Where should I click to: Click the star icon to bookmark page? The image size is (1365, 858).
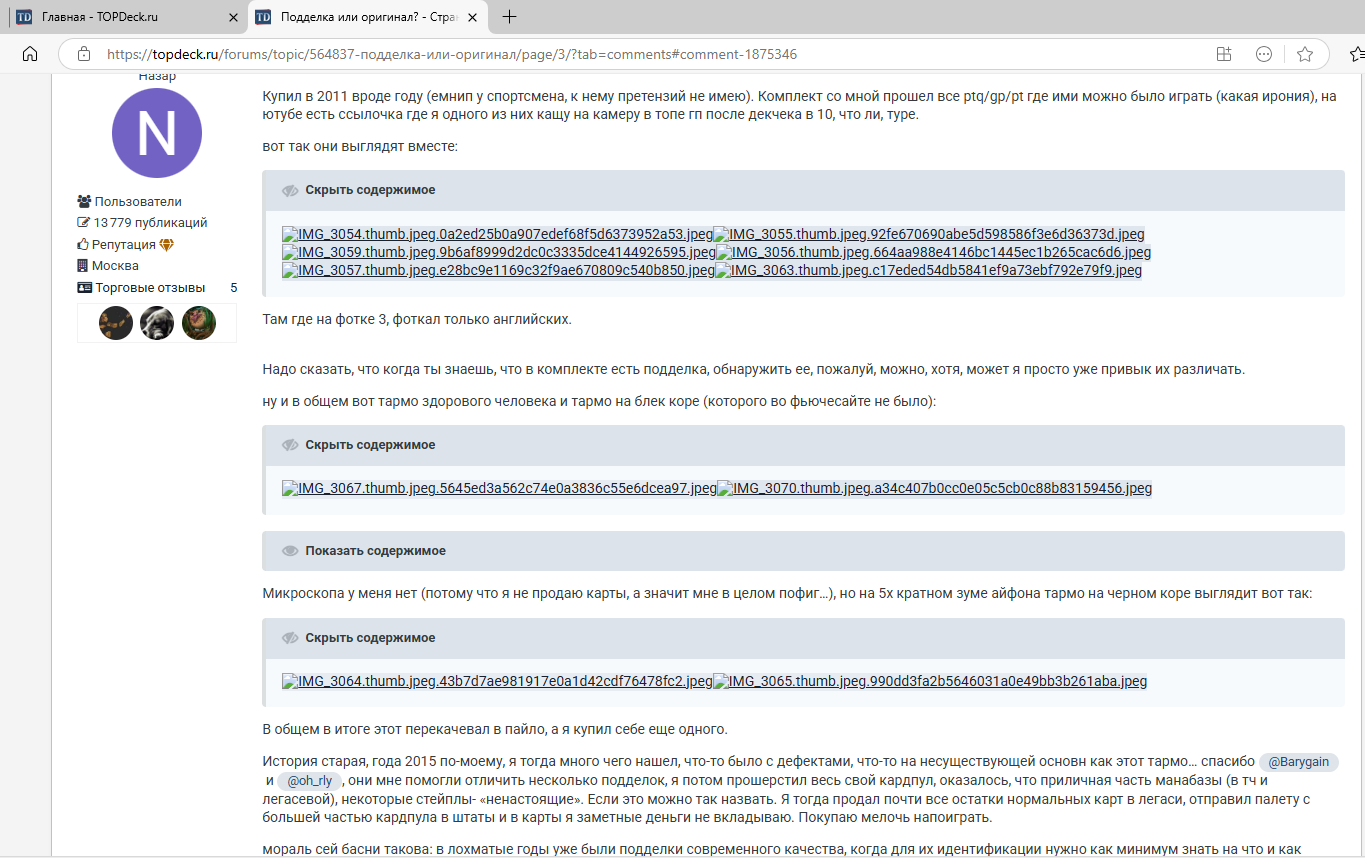(1304, 54)
